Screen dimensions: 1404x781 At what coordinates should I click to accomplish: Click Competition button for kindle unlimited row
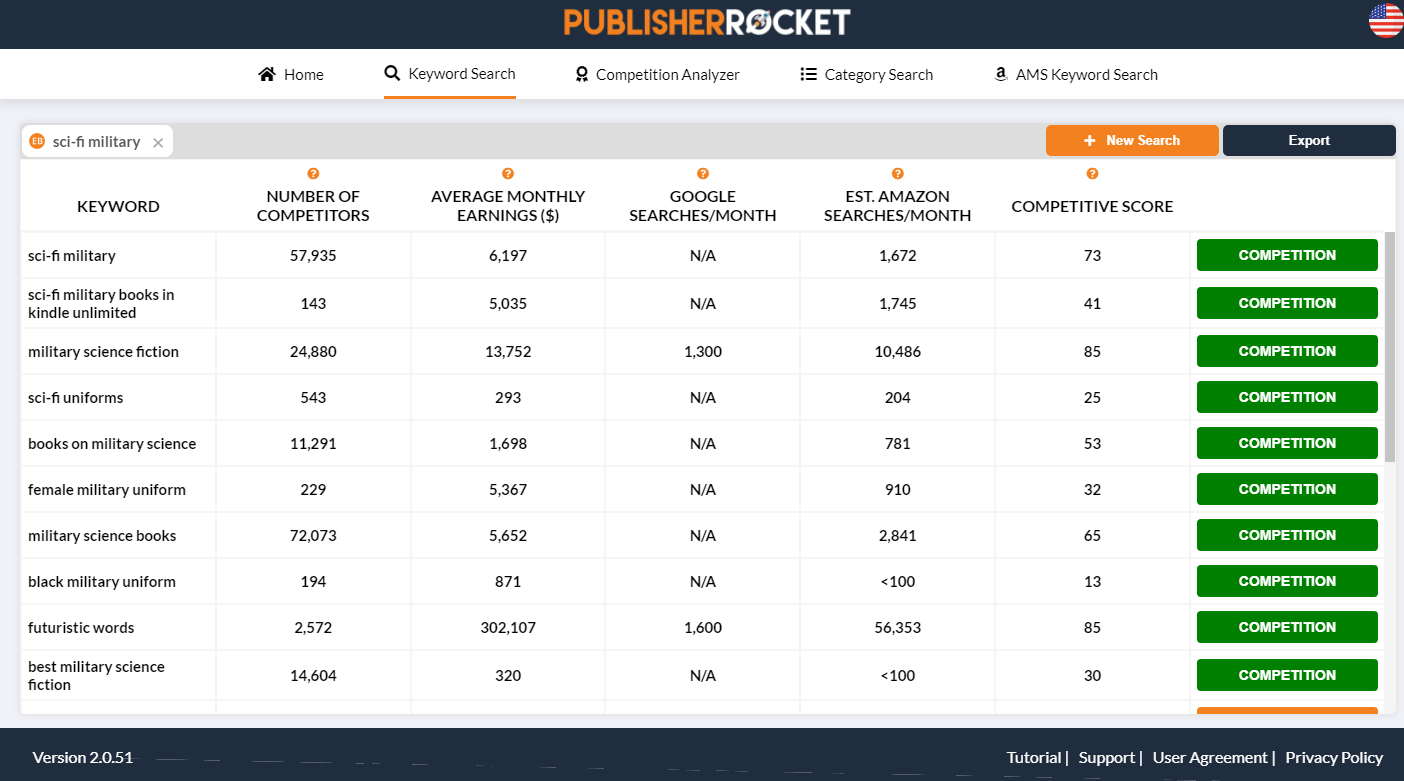tap(1287, 303)
